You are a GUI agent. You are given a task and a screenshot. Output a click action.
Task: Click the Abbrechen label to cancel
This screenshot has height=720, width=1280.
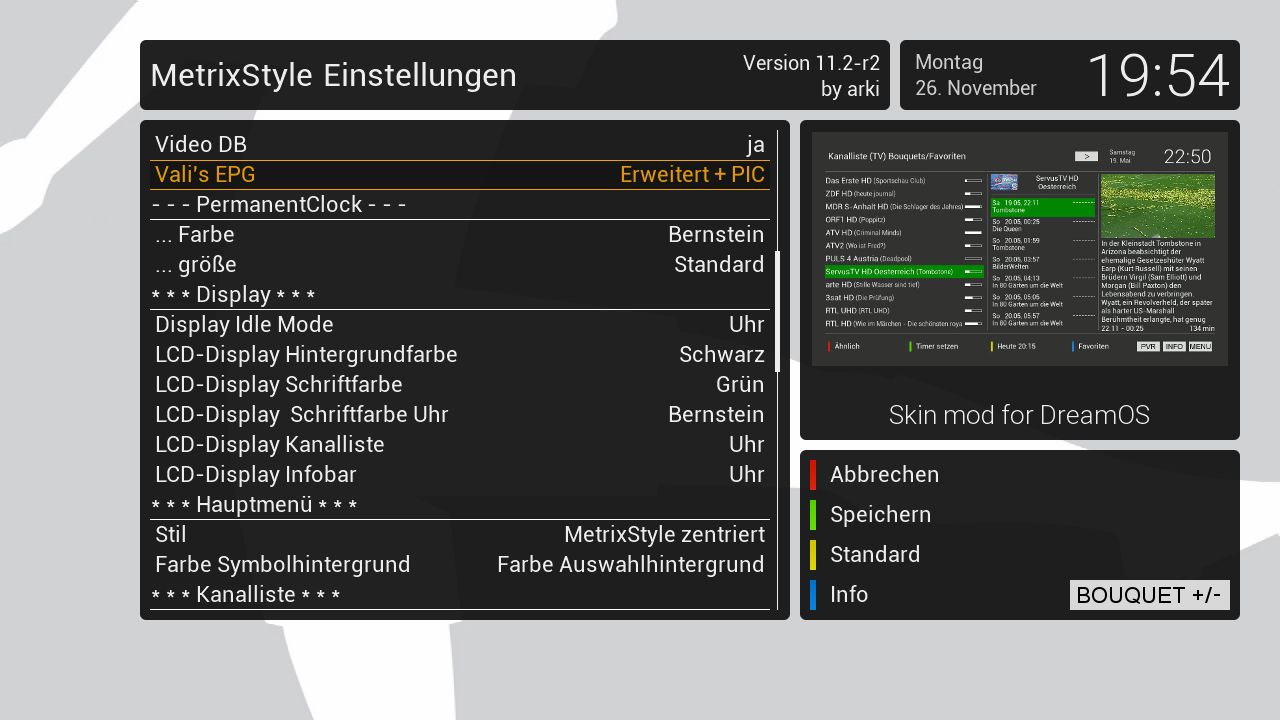[884, 475]
